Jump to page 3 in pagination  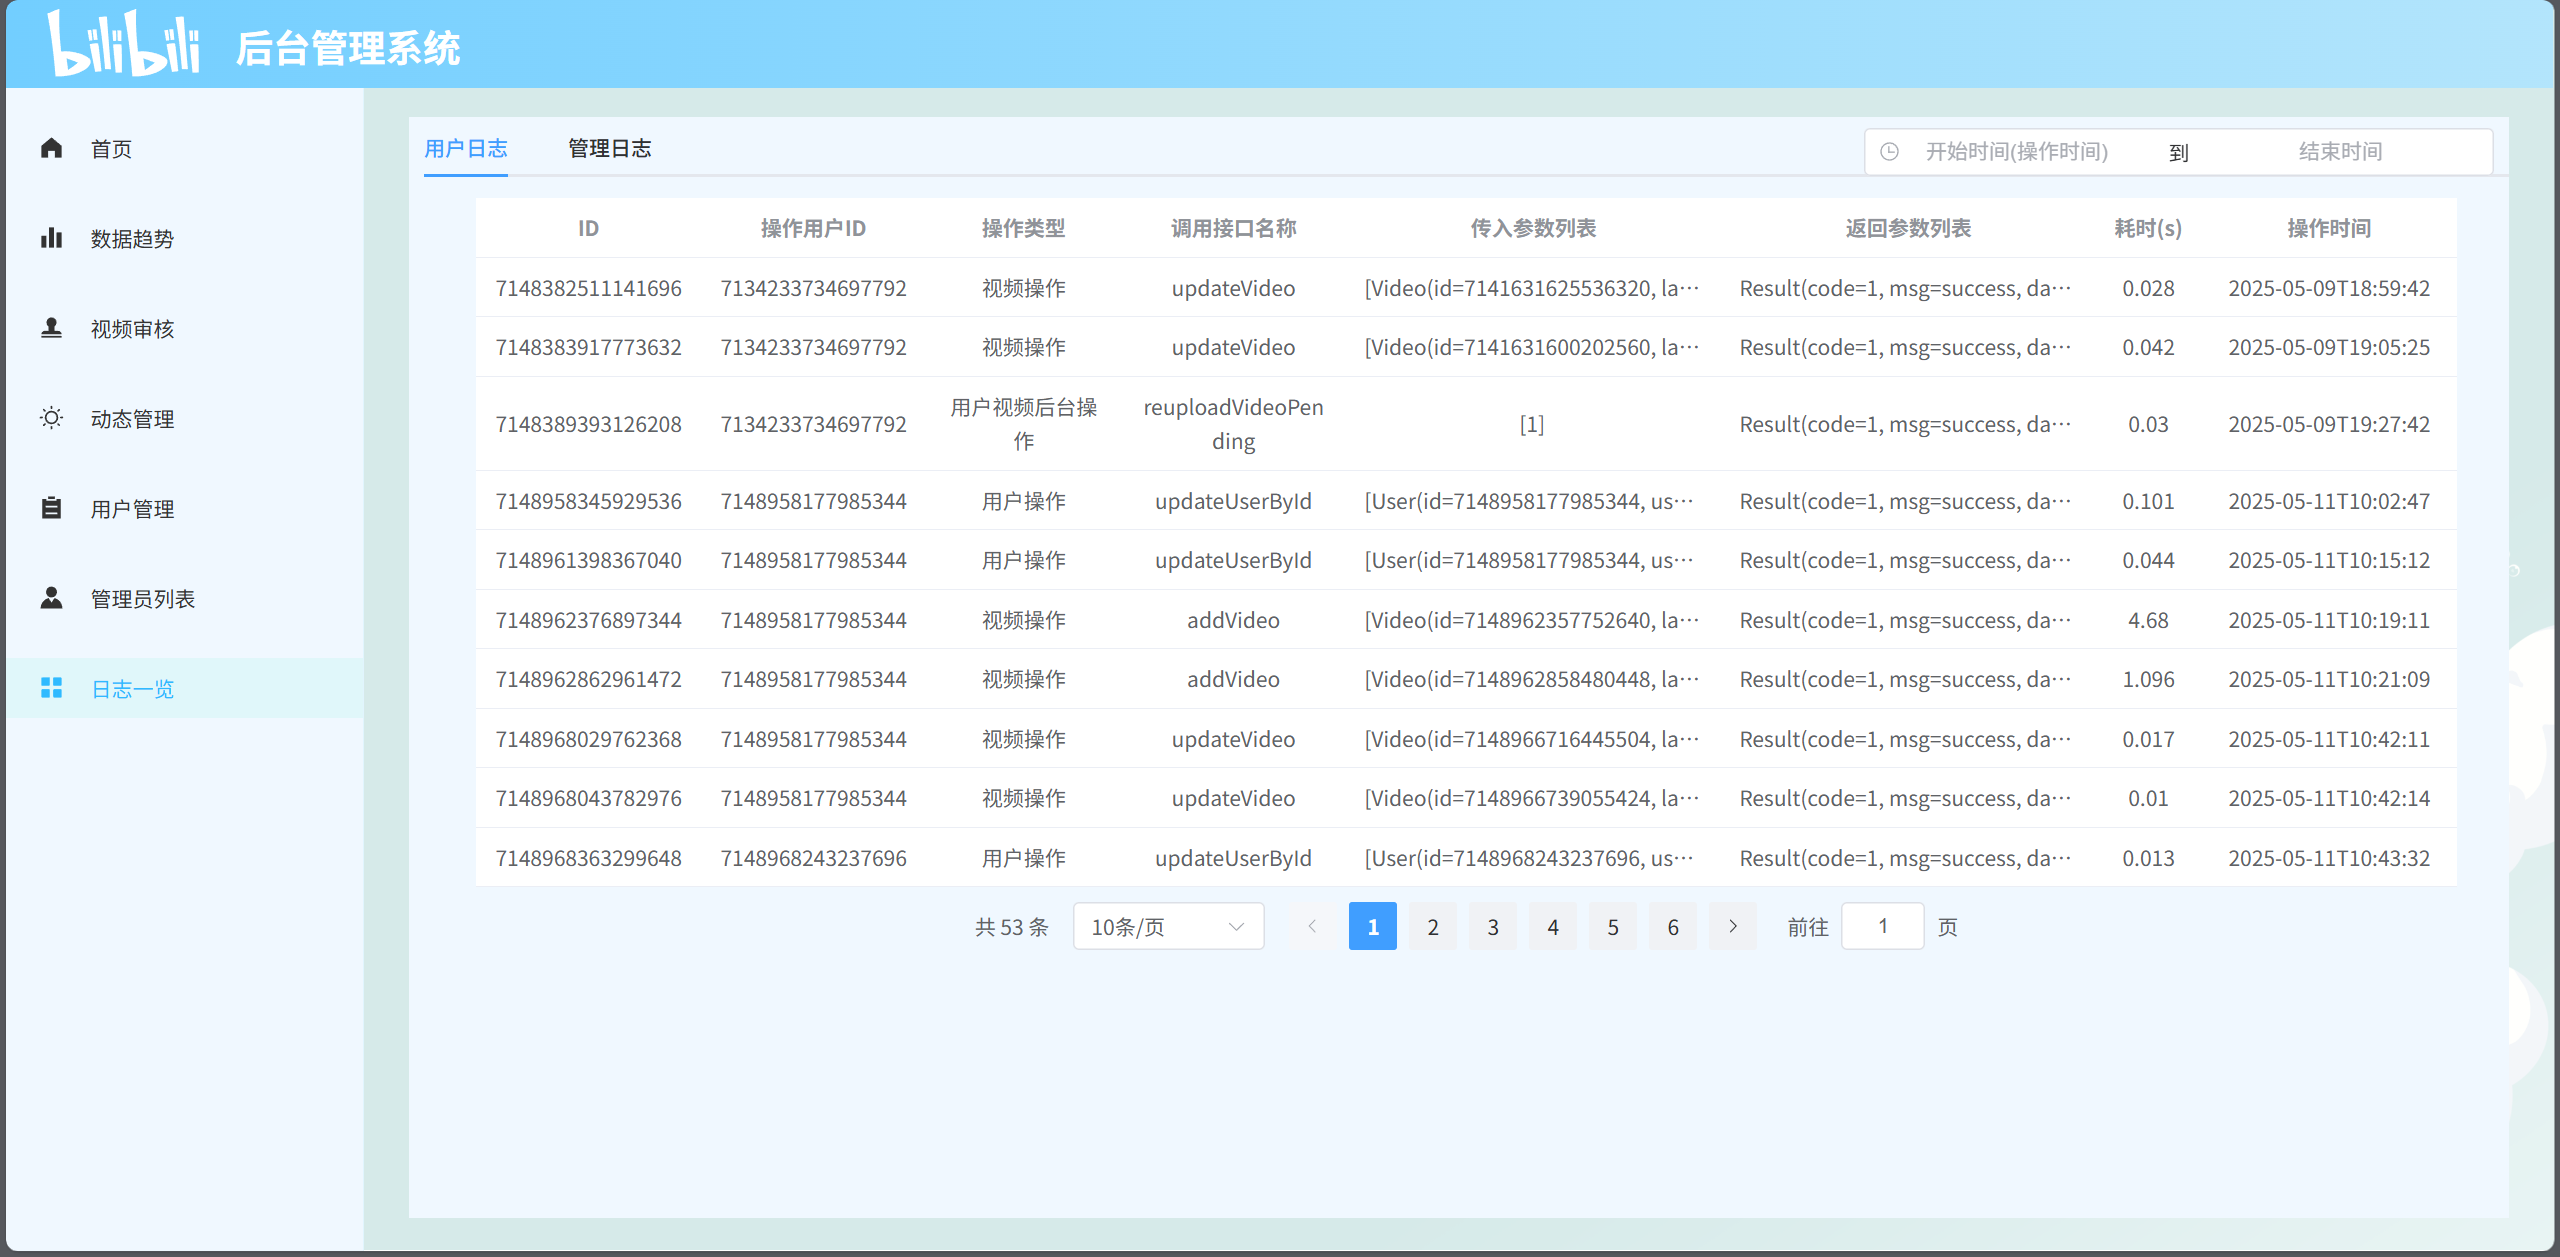pyautogui.click(x=1492, y=927)
